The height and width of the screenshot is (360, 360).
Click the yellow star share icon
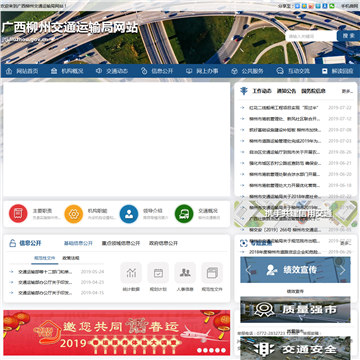pyautogui.click(x=304, y=6)
